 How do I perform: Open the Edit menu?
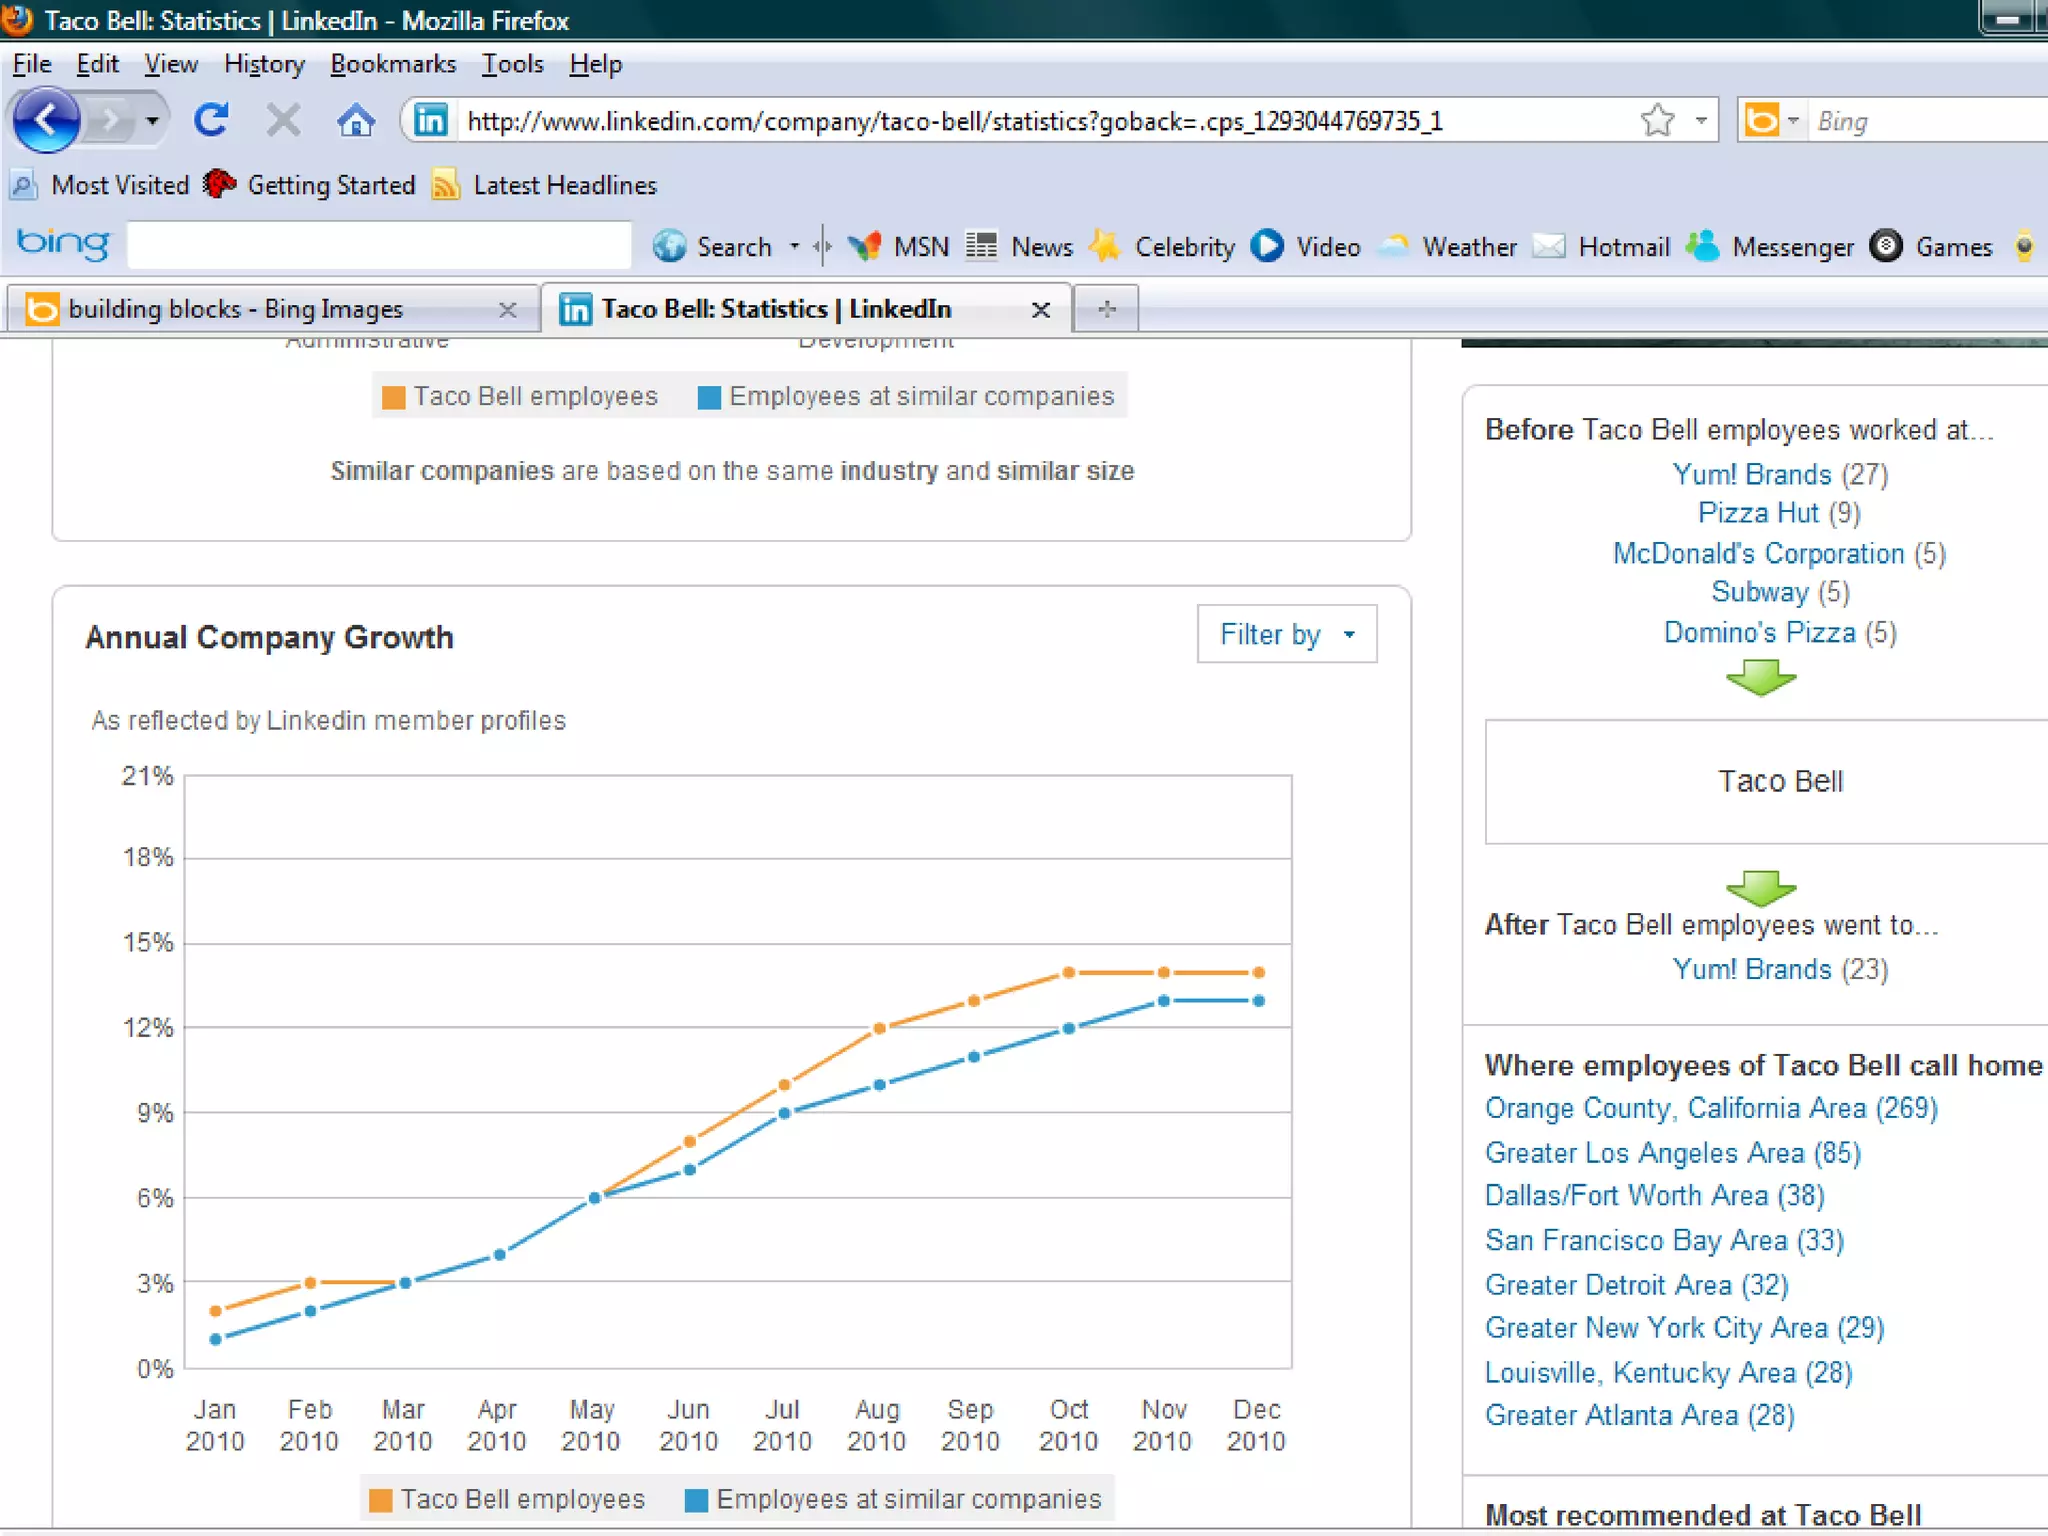pos(97,64)
